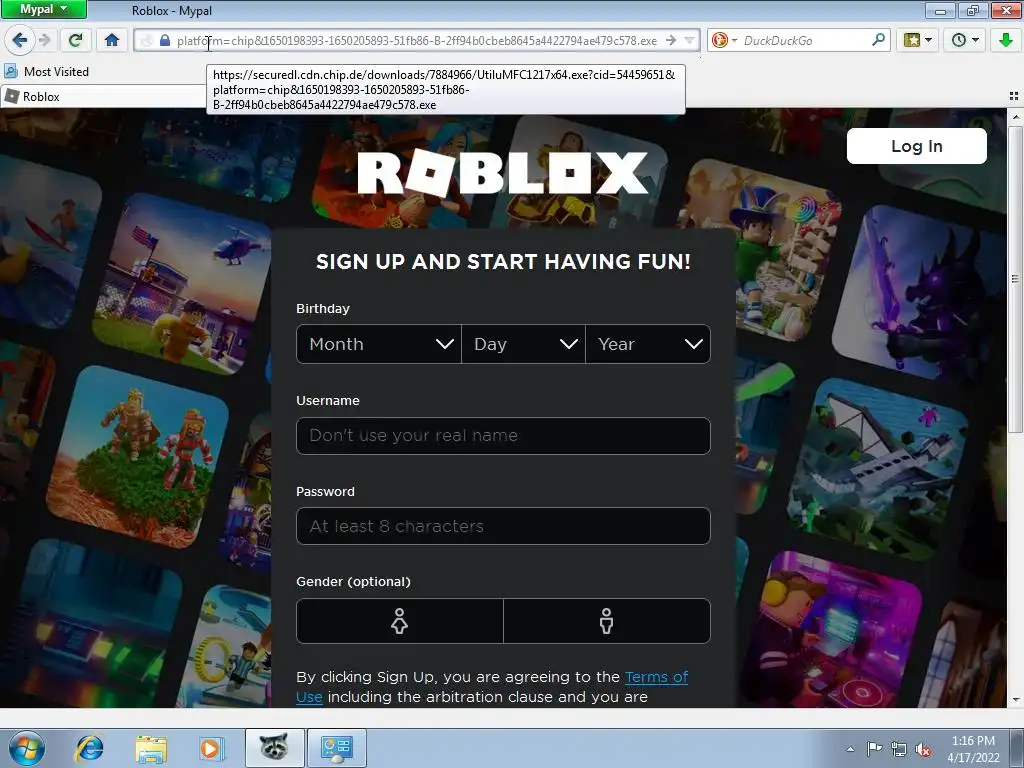Open the Month birthday dropdown

[379, 344]
